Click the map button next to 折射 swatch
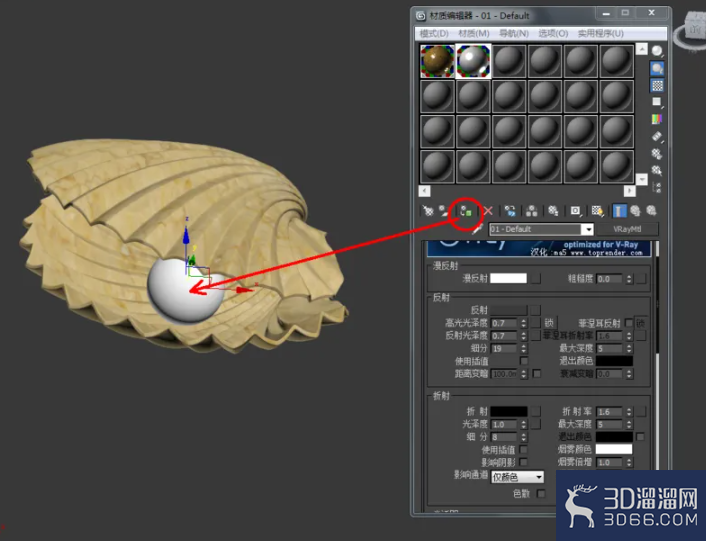Image resolution: width=706 pixels, height=541 pixels. tap(536, 411)
